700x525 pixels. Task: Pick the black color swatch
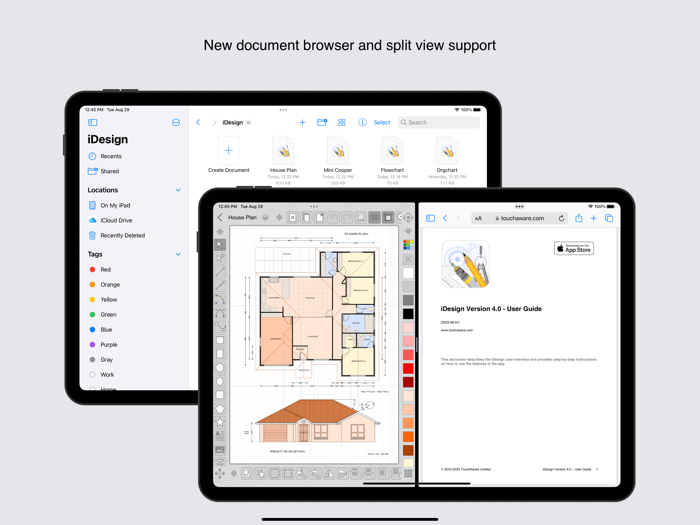point(408,314)
